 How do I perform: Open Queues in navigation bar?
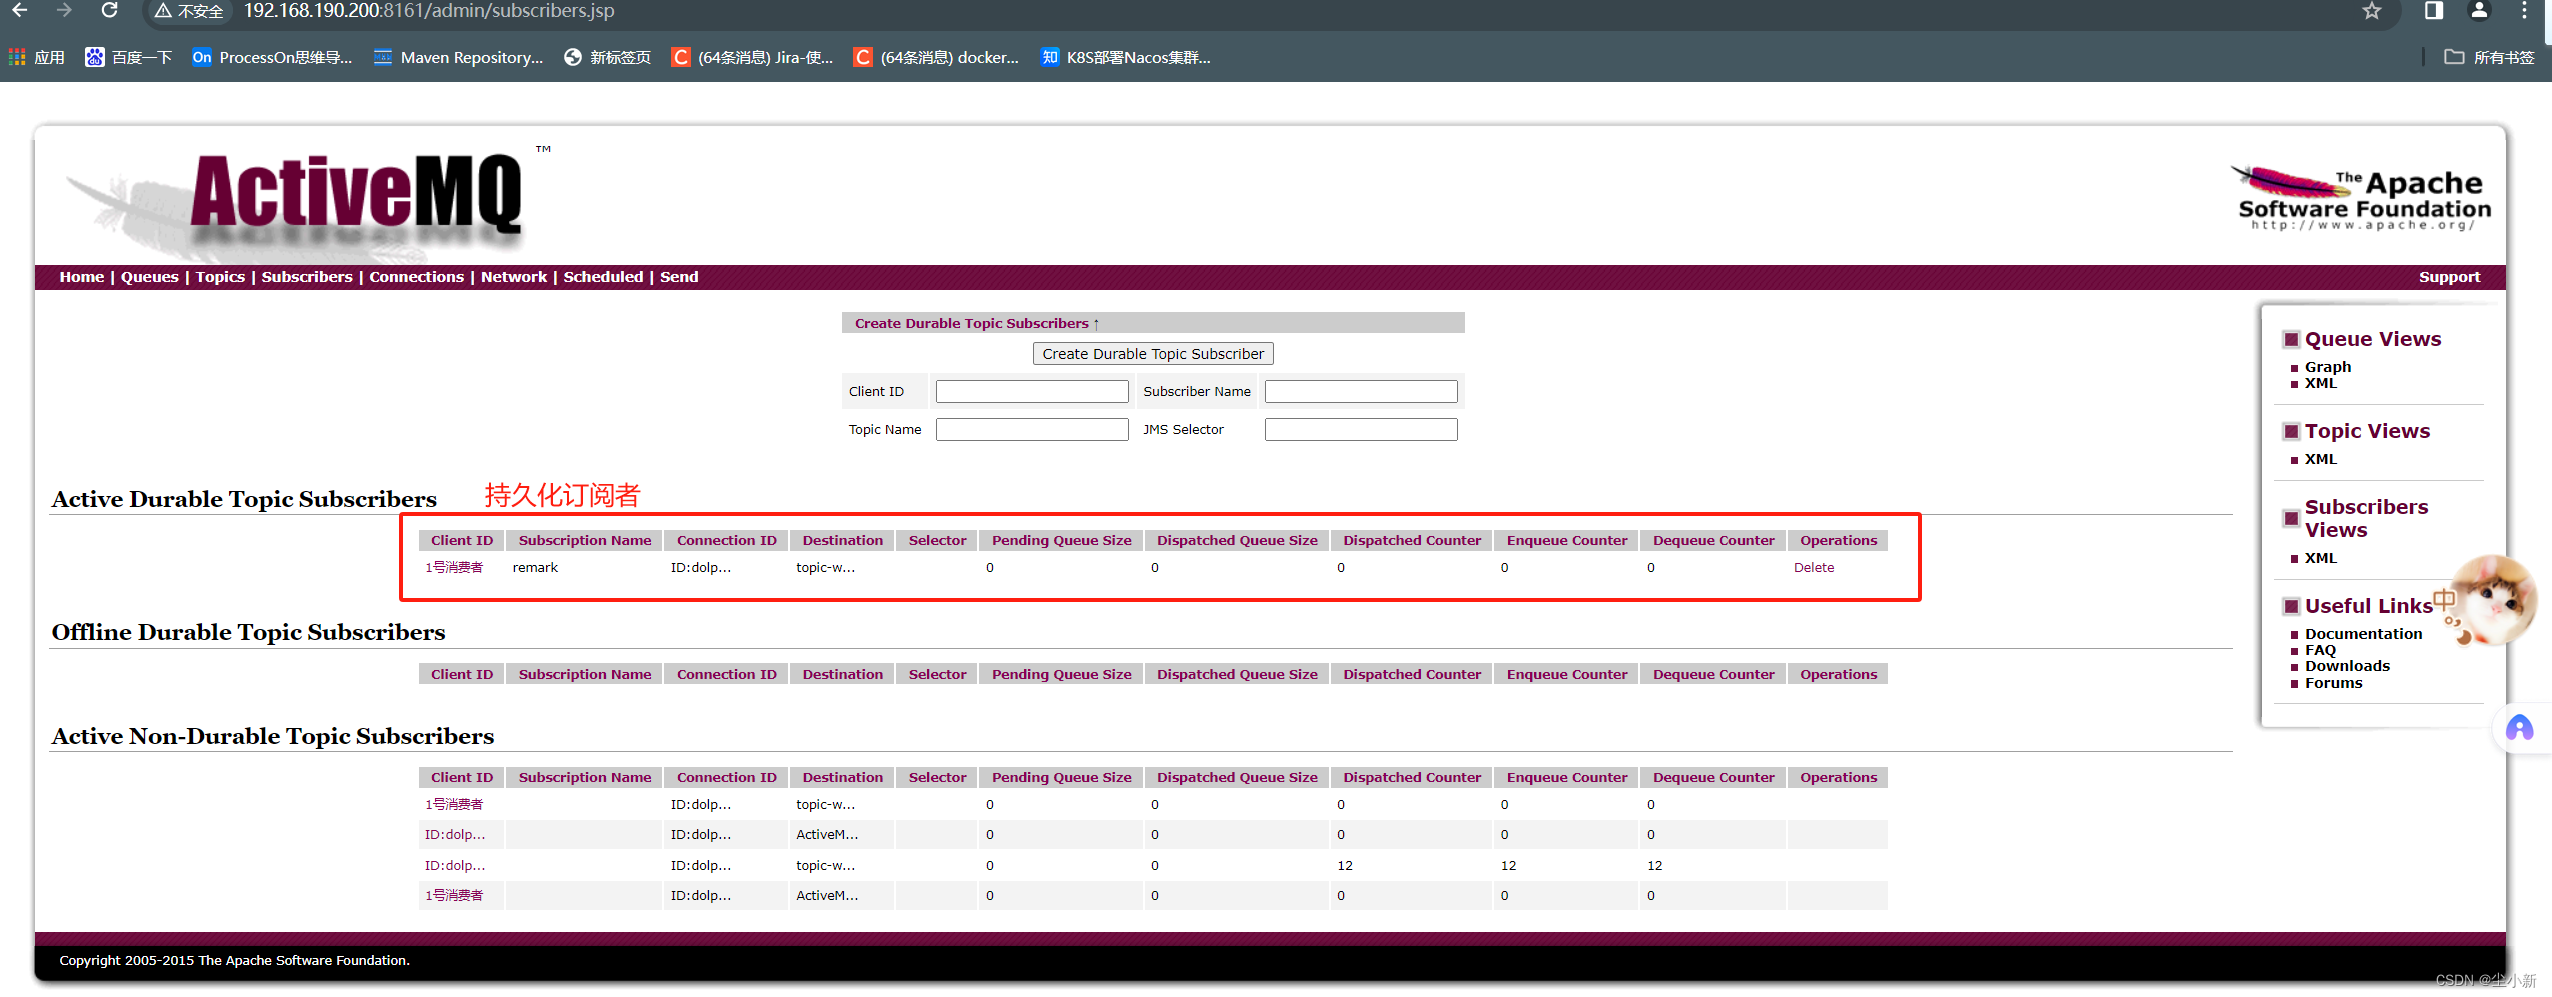[x=150, y=277]
